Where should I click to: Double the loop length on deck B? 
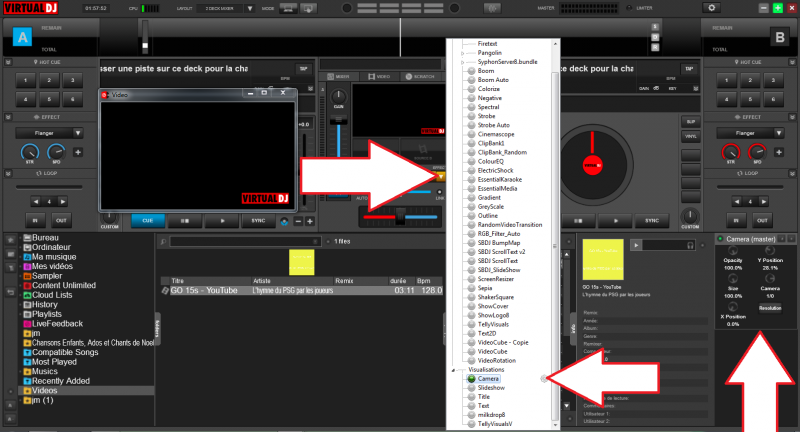point(763,201)
